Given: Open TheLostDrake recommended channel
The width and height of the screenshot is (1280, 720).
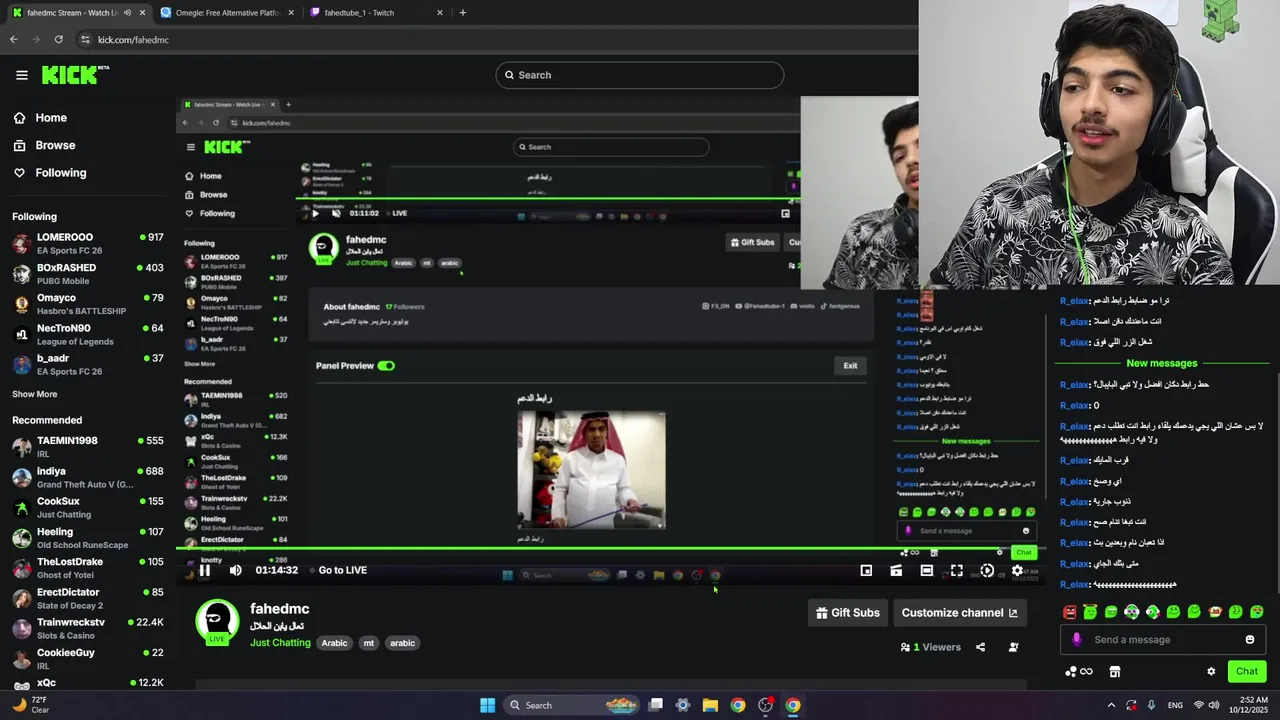Looking at the screenshot, I should pyautogui.click(x=88, y=568).
